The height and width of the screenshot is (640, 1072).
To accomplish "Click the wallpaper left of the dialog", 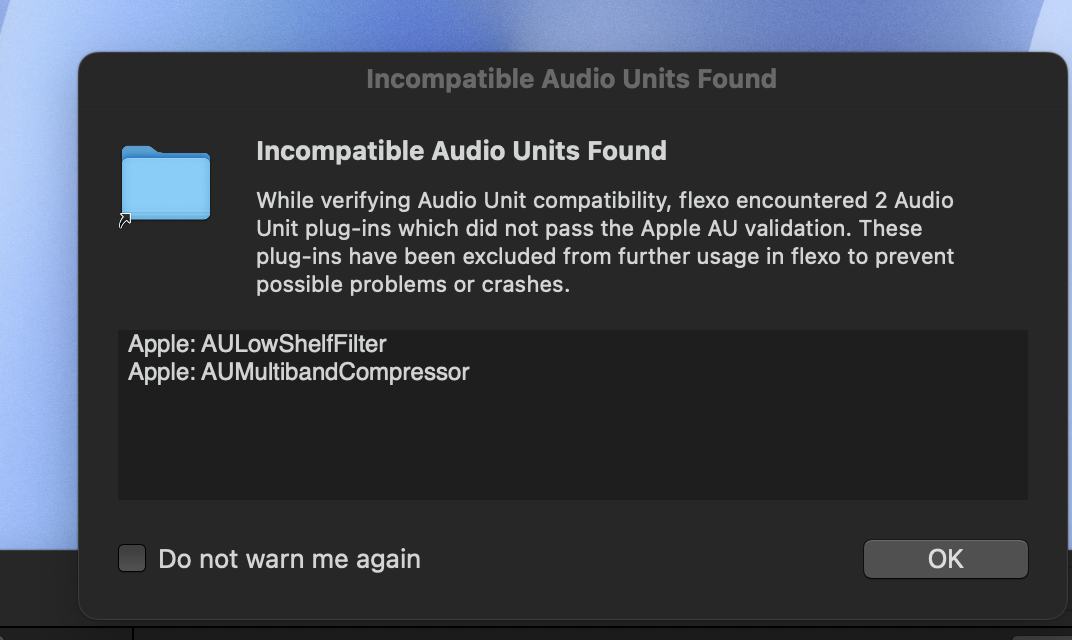I will coord(38,300).
